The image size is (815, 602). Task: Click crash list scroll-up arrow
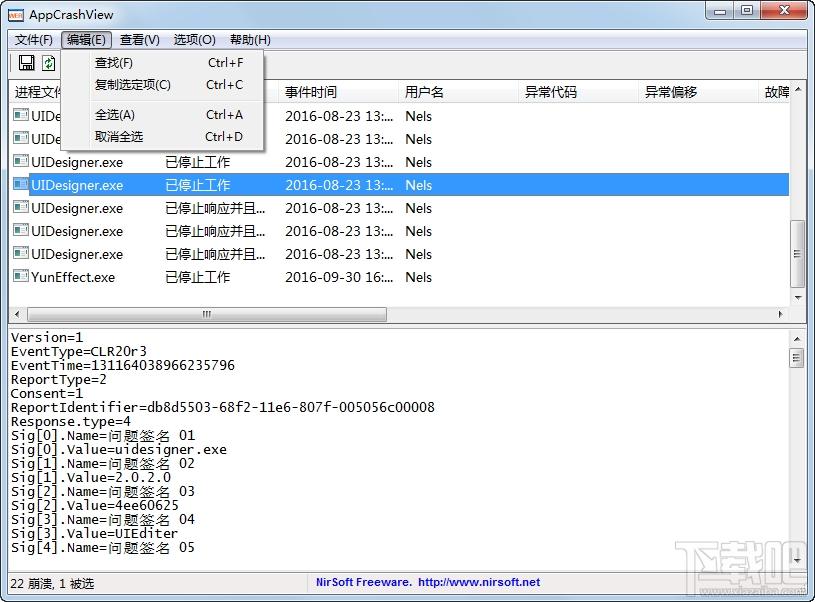(x=797, y=89)
